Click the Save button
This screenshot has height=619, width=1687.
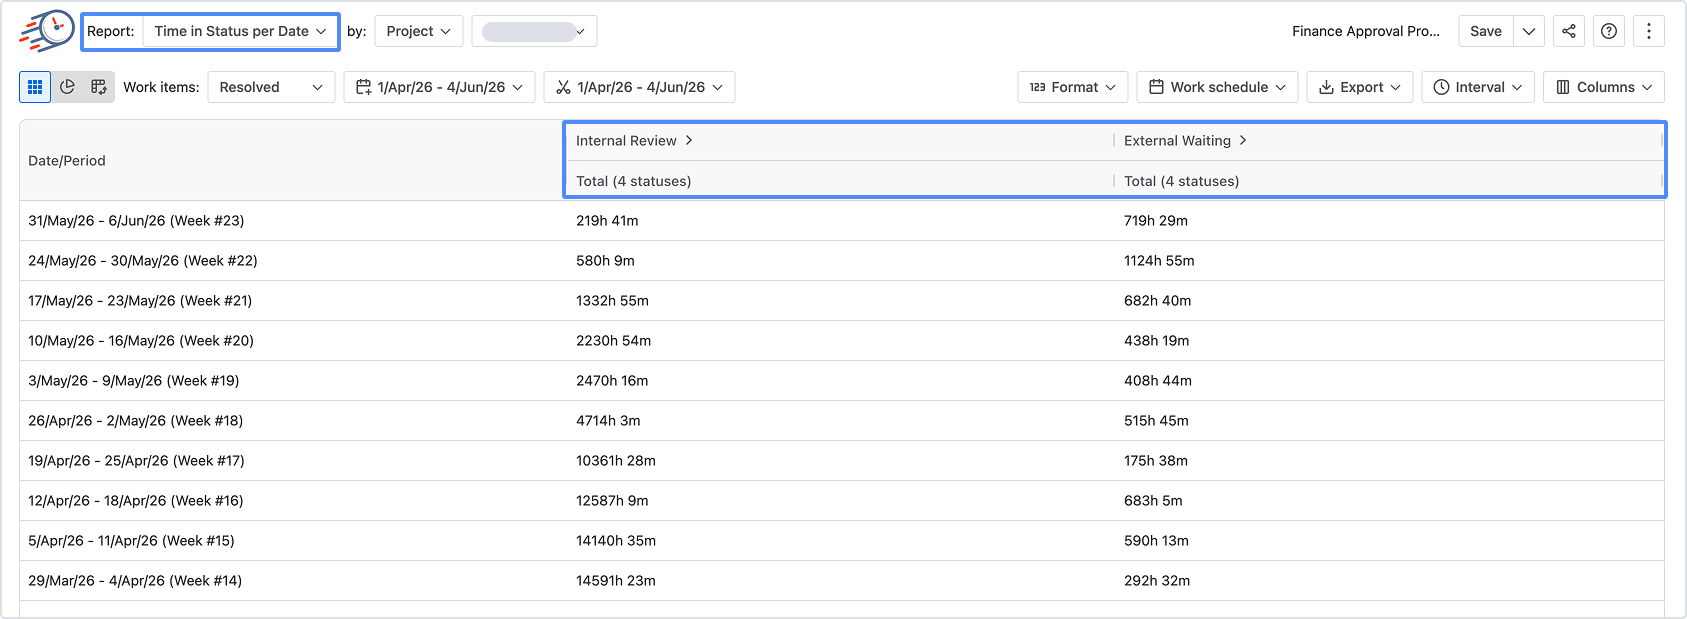point(1486,31)
